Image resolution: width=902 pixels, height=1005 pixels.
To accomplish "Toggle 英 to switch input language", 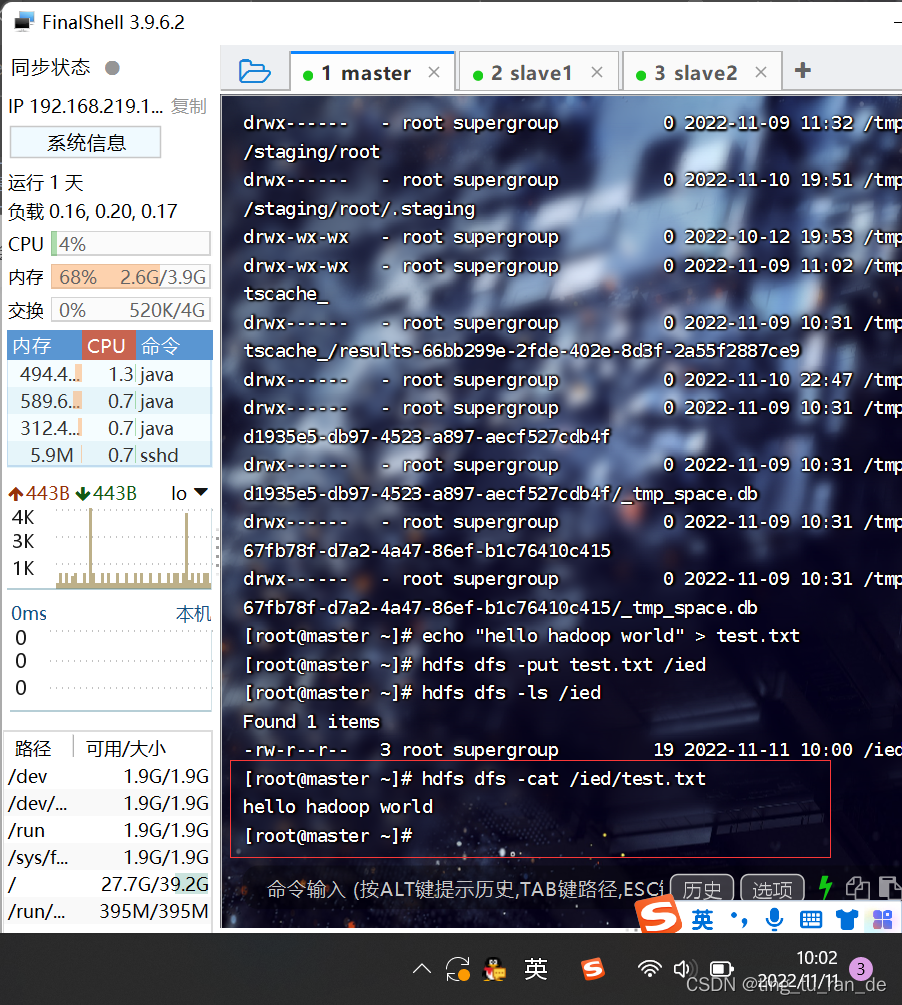I will pyautogui.click(x=702, y=918).
